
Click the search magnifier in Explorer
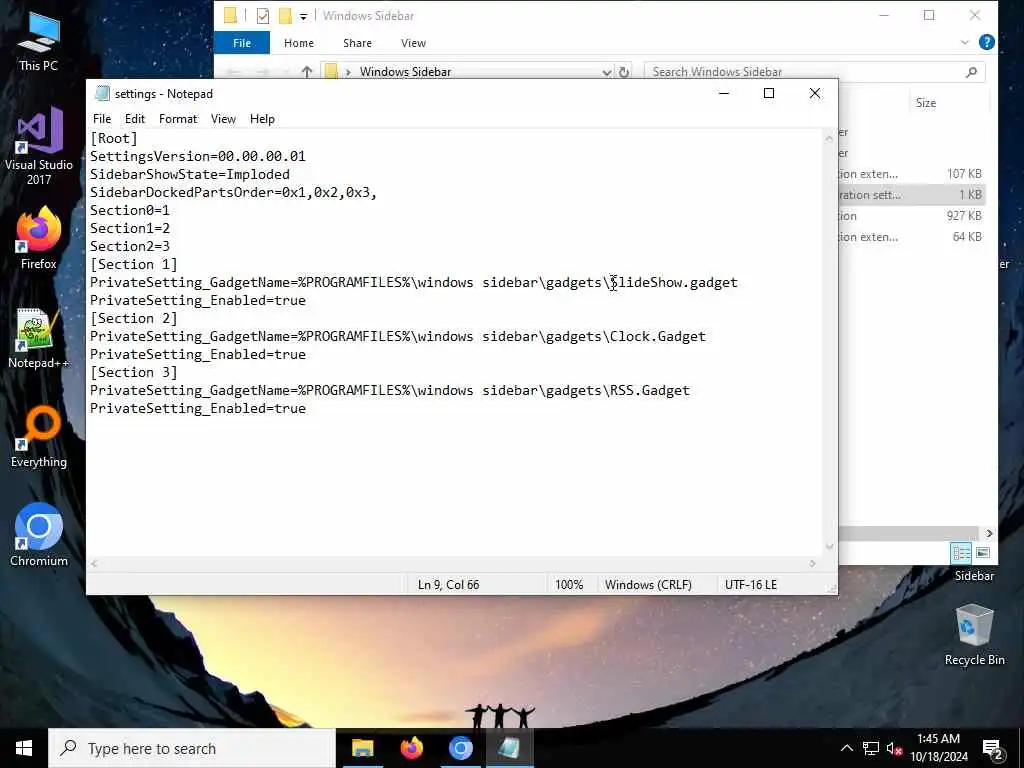pos(972,72)
